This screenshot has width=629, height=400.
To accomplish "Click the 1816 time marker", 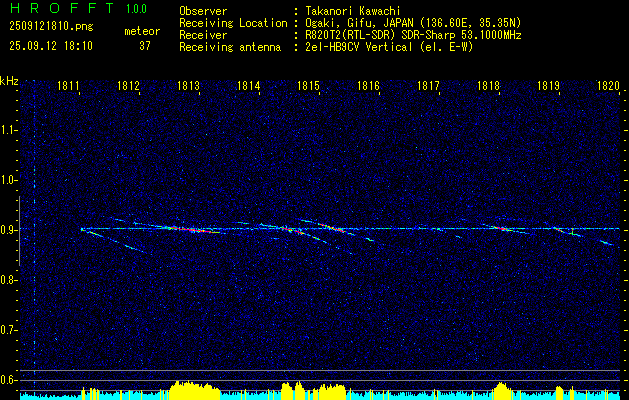I will (x=368, y=85).
